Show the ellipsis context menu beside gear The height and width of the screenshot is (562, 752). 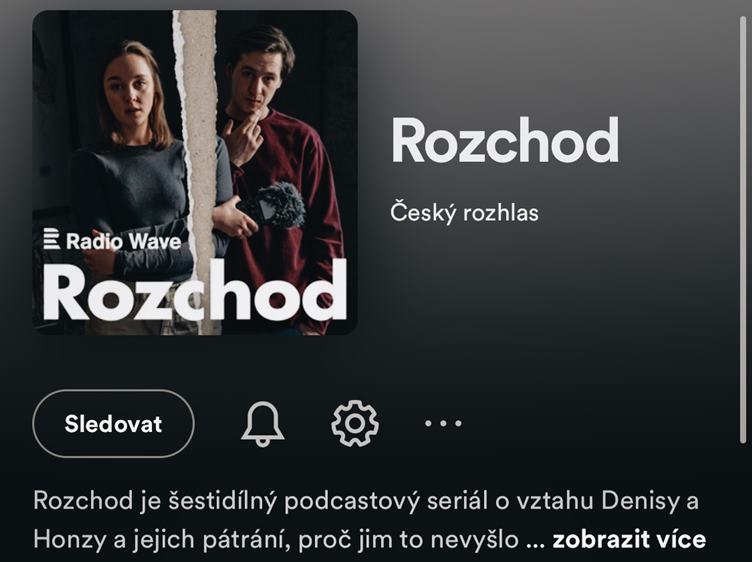(443, 423)
